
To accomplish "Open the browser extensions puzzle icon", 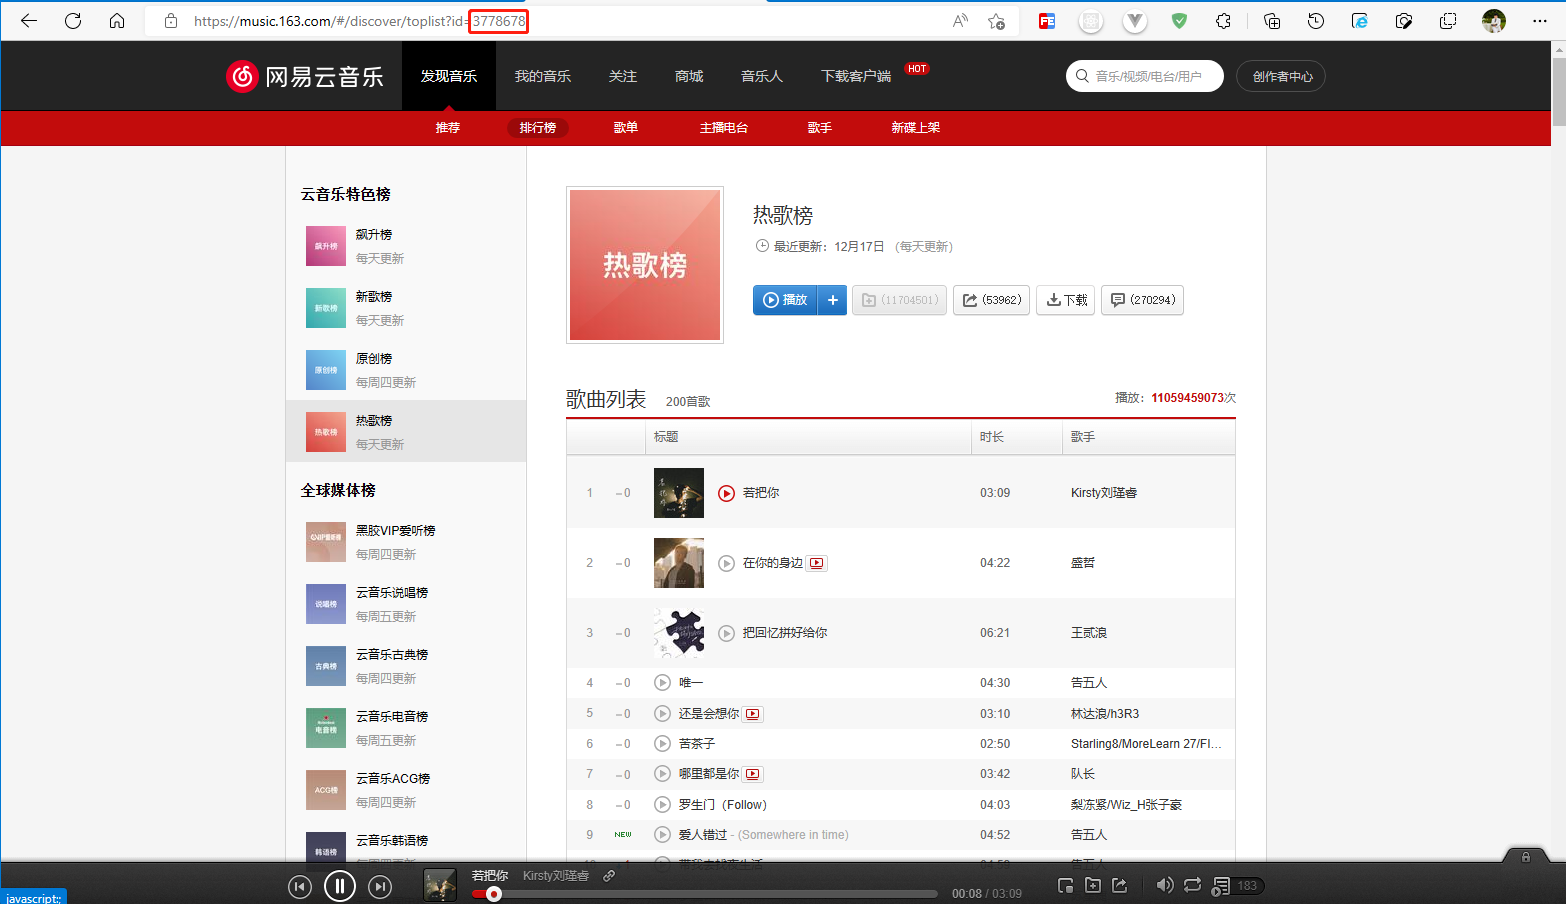I will click(x=1224, y=20).
